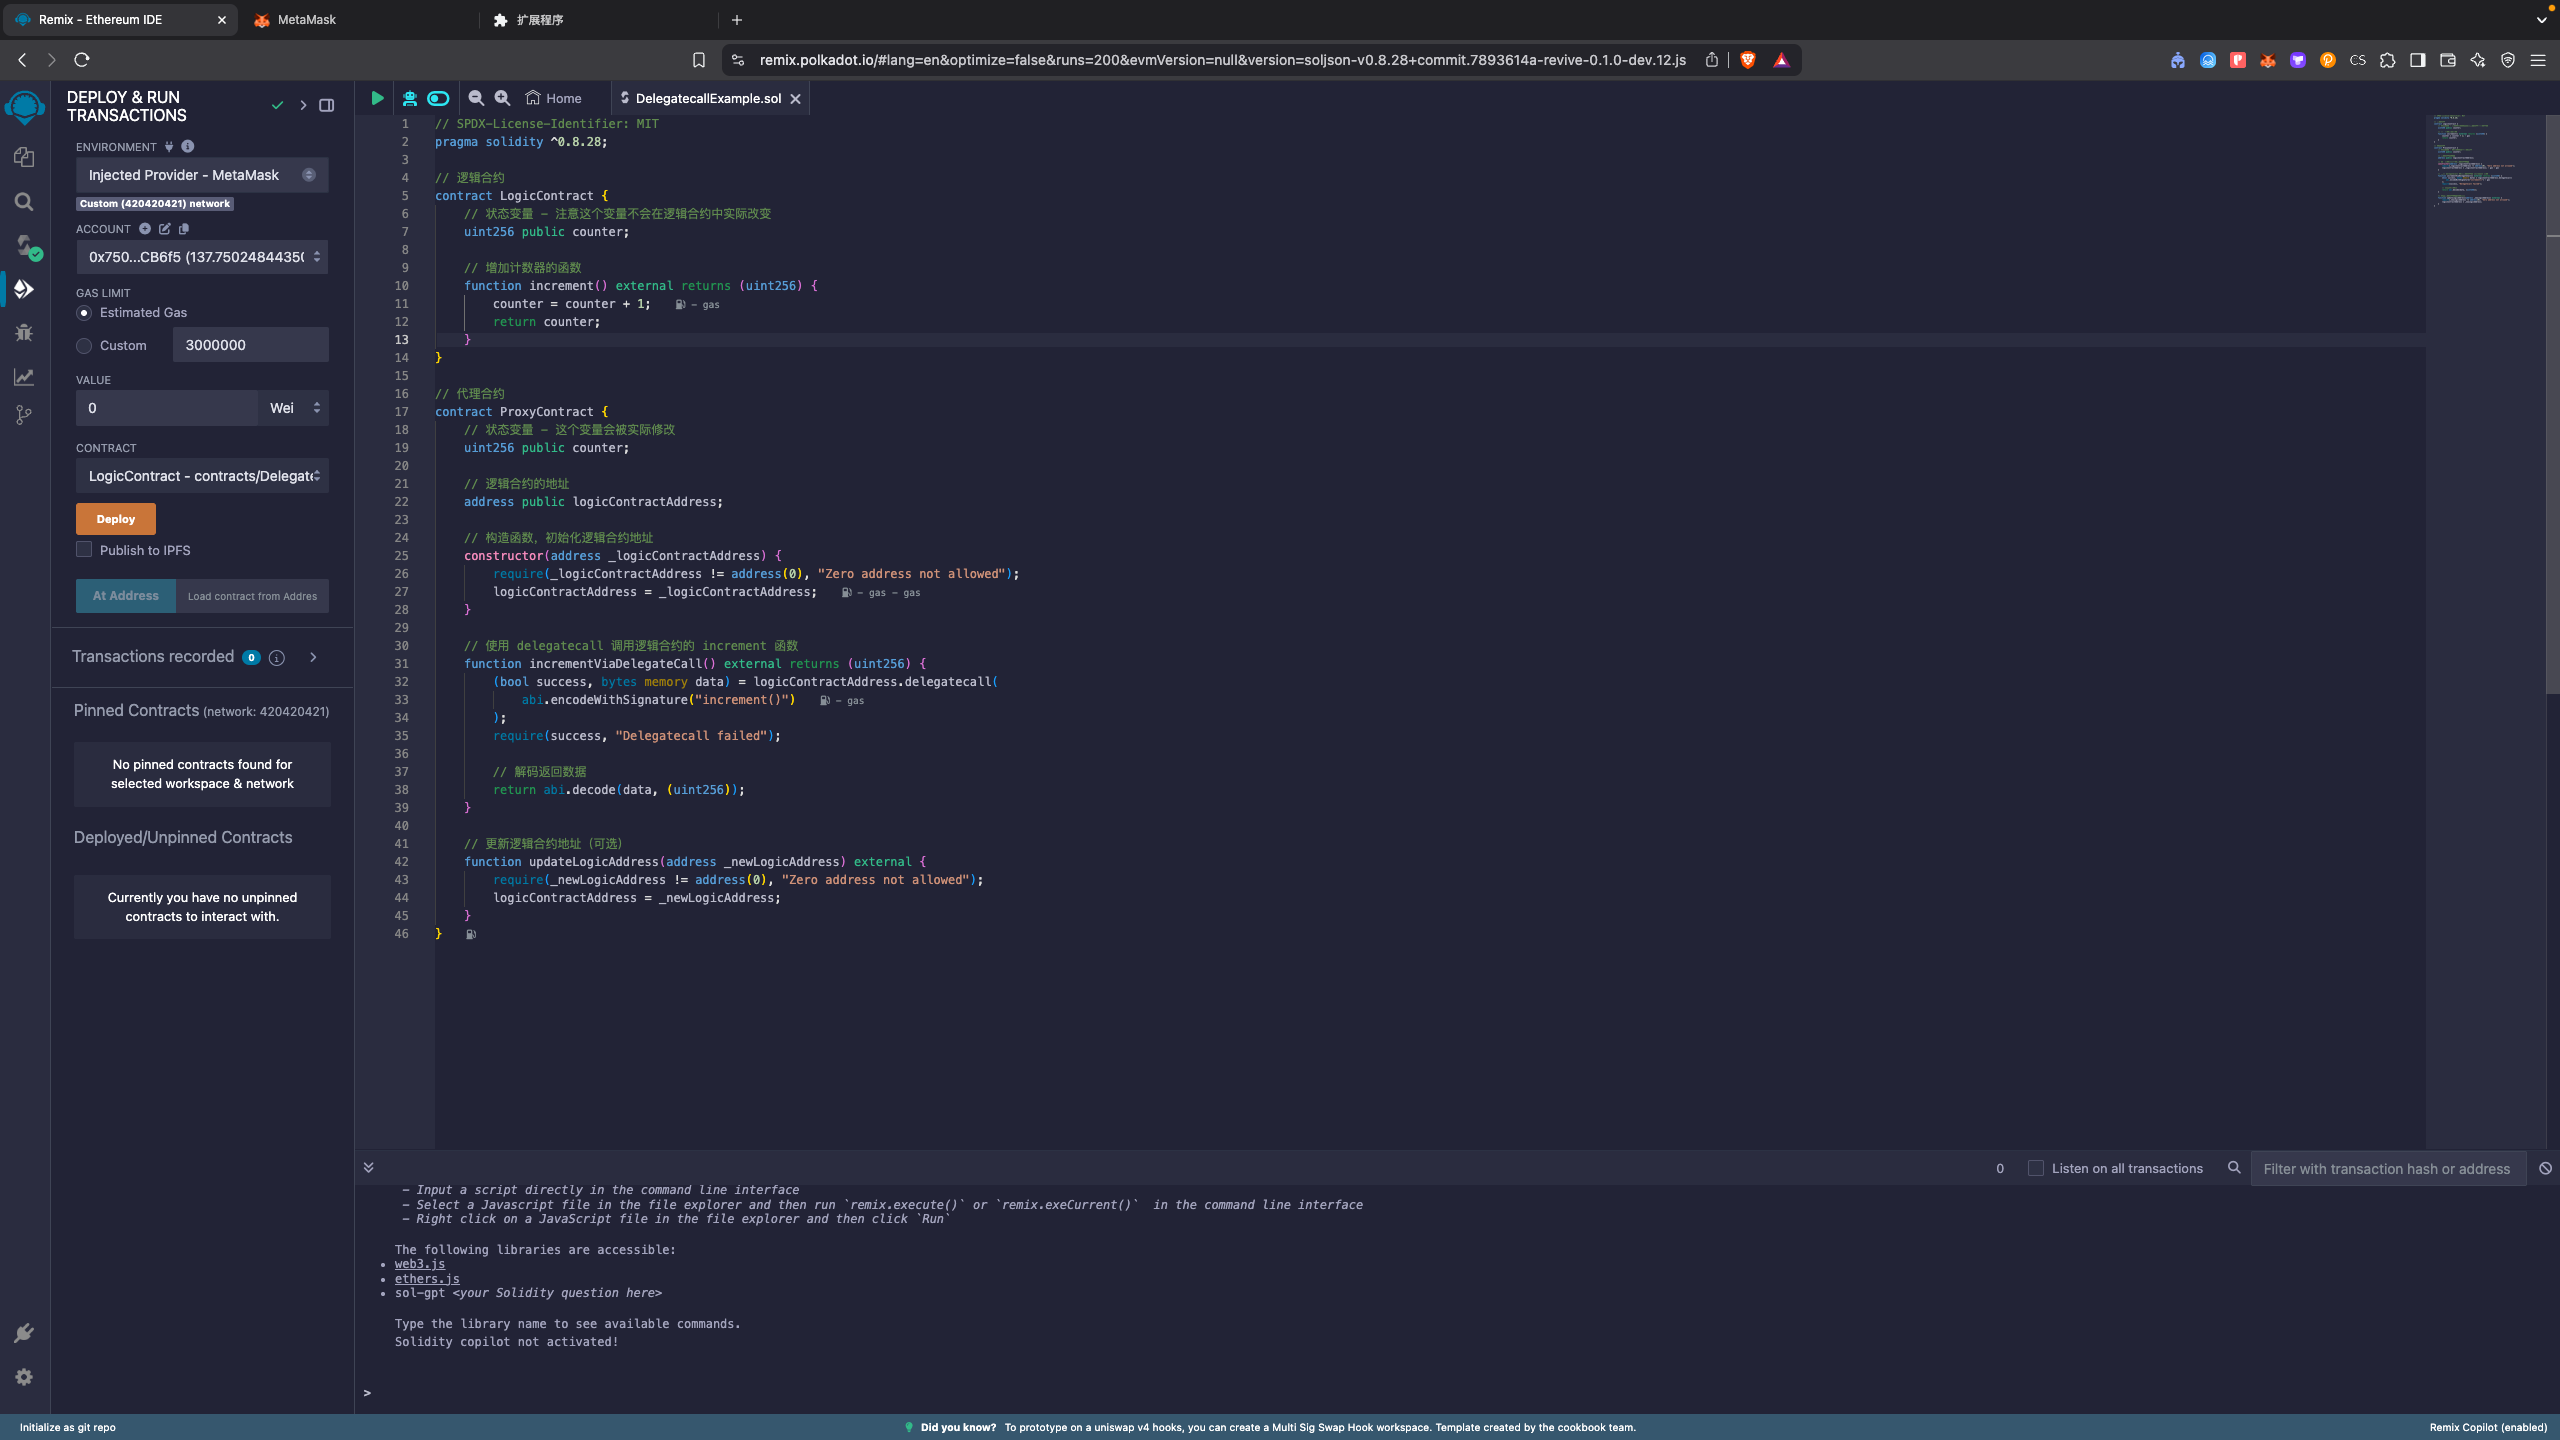The image size is (2560, 1440).
Task: Select the Custom gas limit radio button
Action: tap(84, 346)
